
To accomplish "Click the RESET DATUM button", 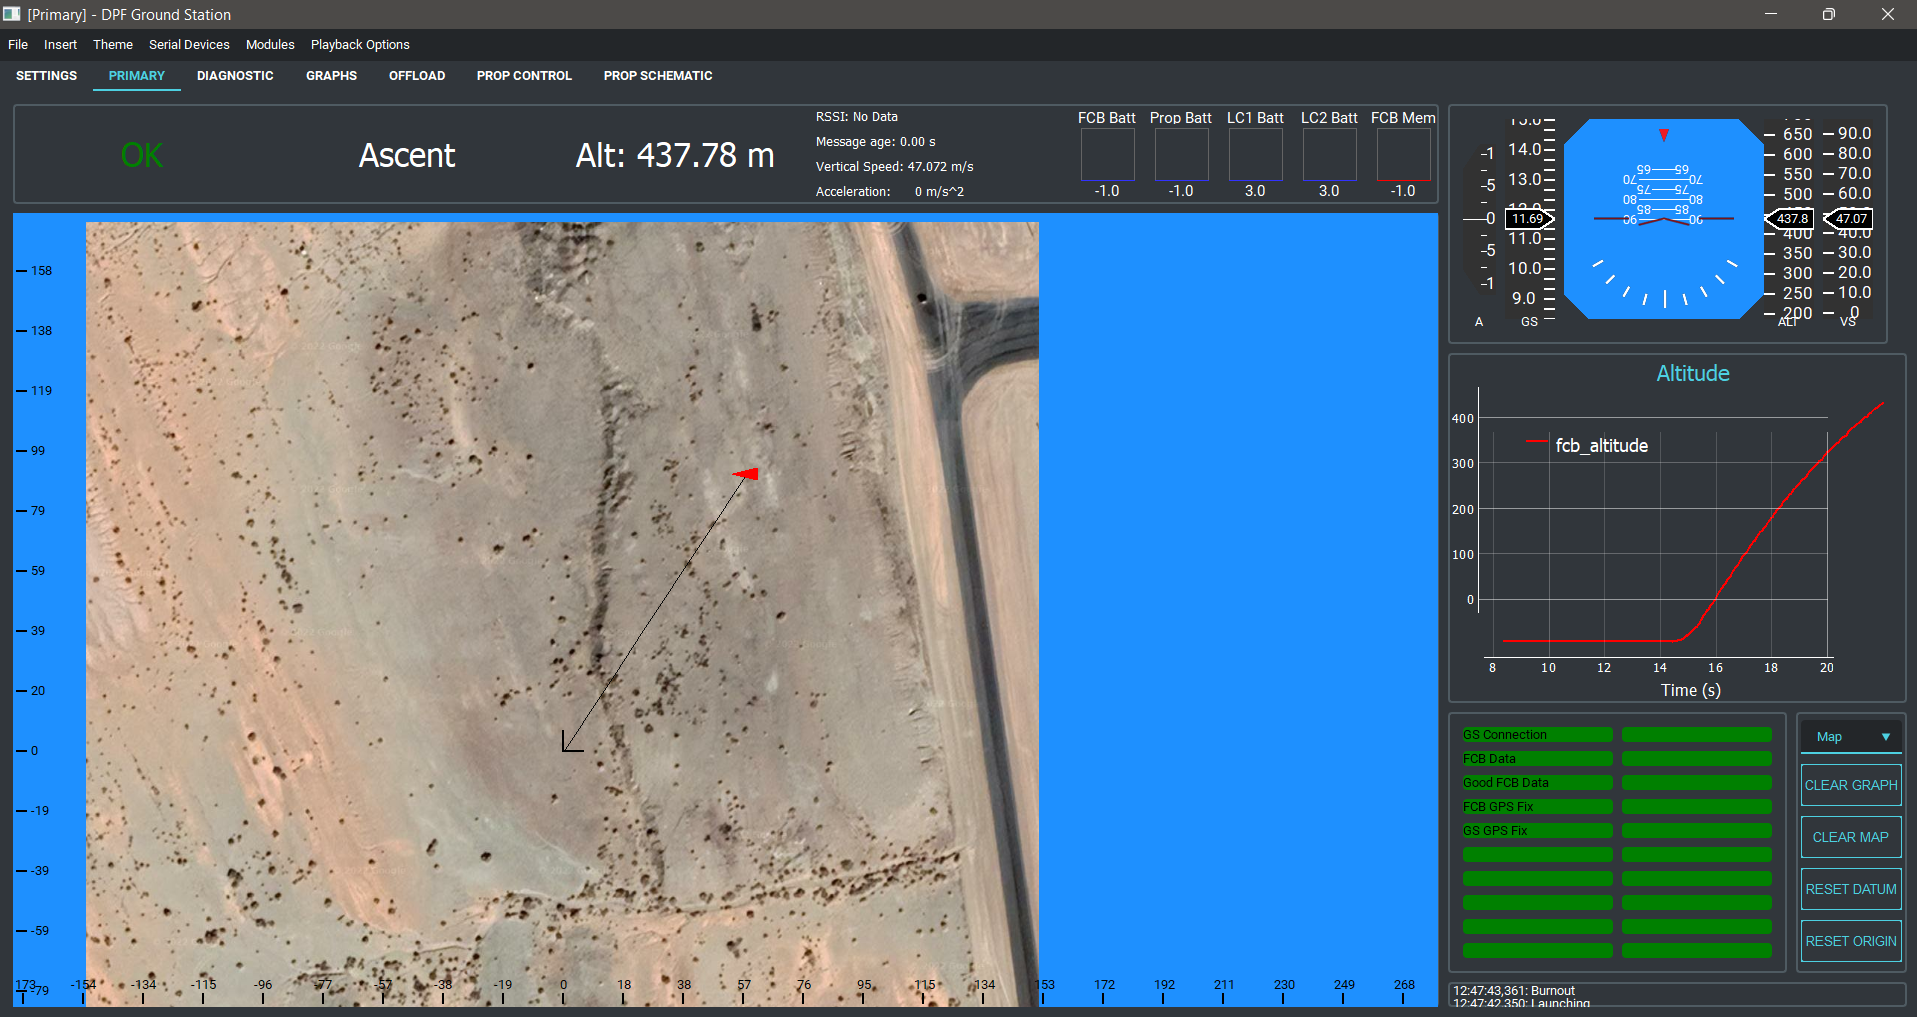I will [1851, 889].
